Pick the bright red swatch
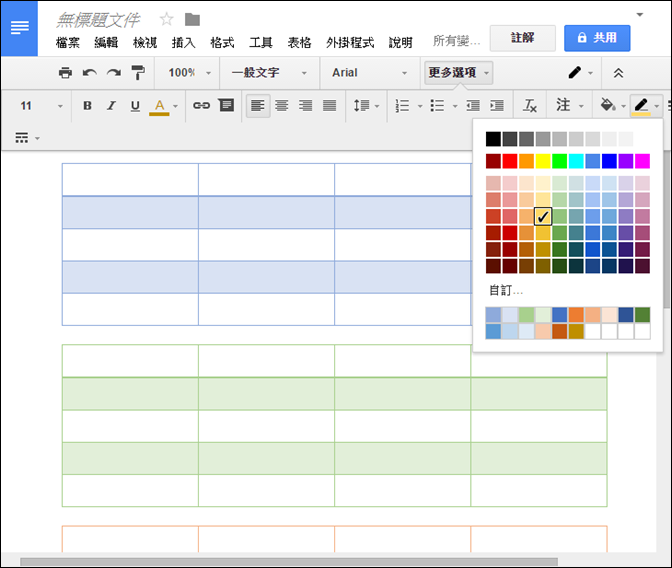This screenshot has width=672, height=568. [x=510, y=161]
